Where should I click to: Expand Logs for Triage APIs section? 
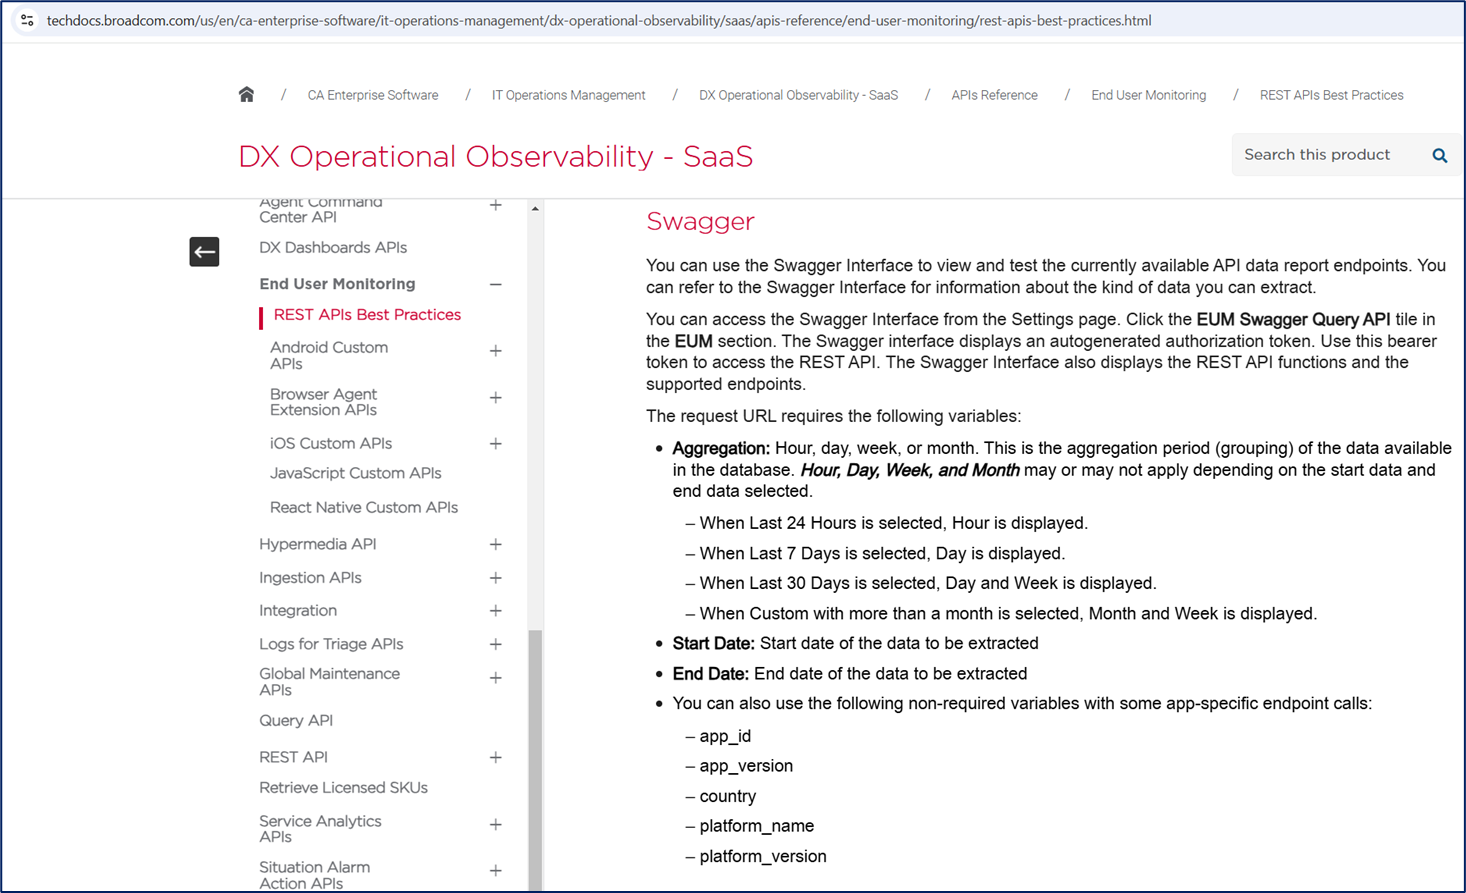[x=495, y=645]
